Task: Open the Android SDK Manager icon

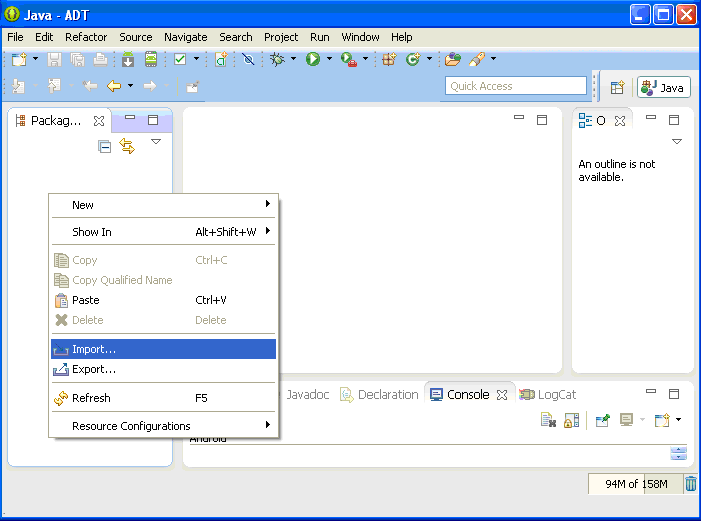Action: coord(128,59)
